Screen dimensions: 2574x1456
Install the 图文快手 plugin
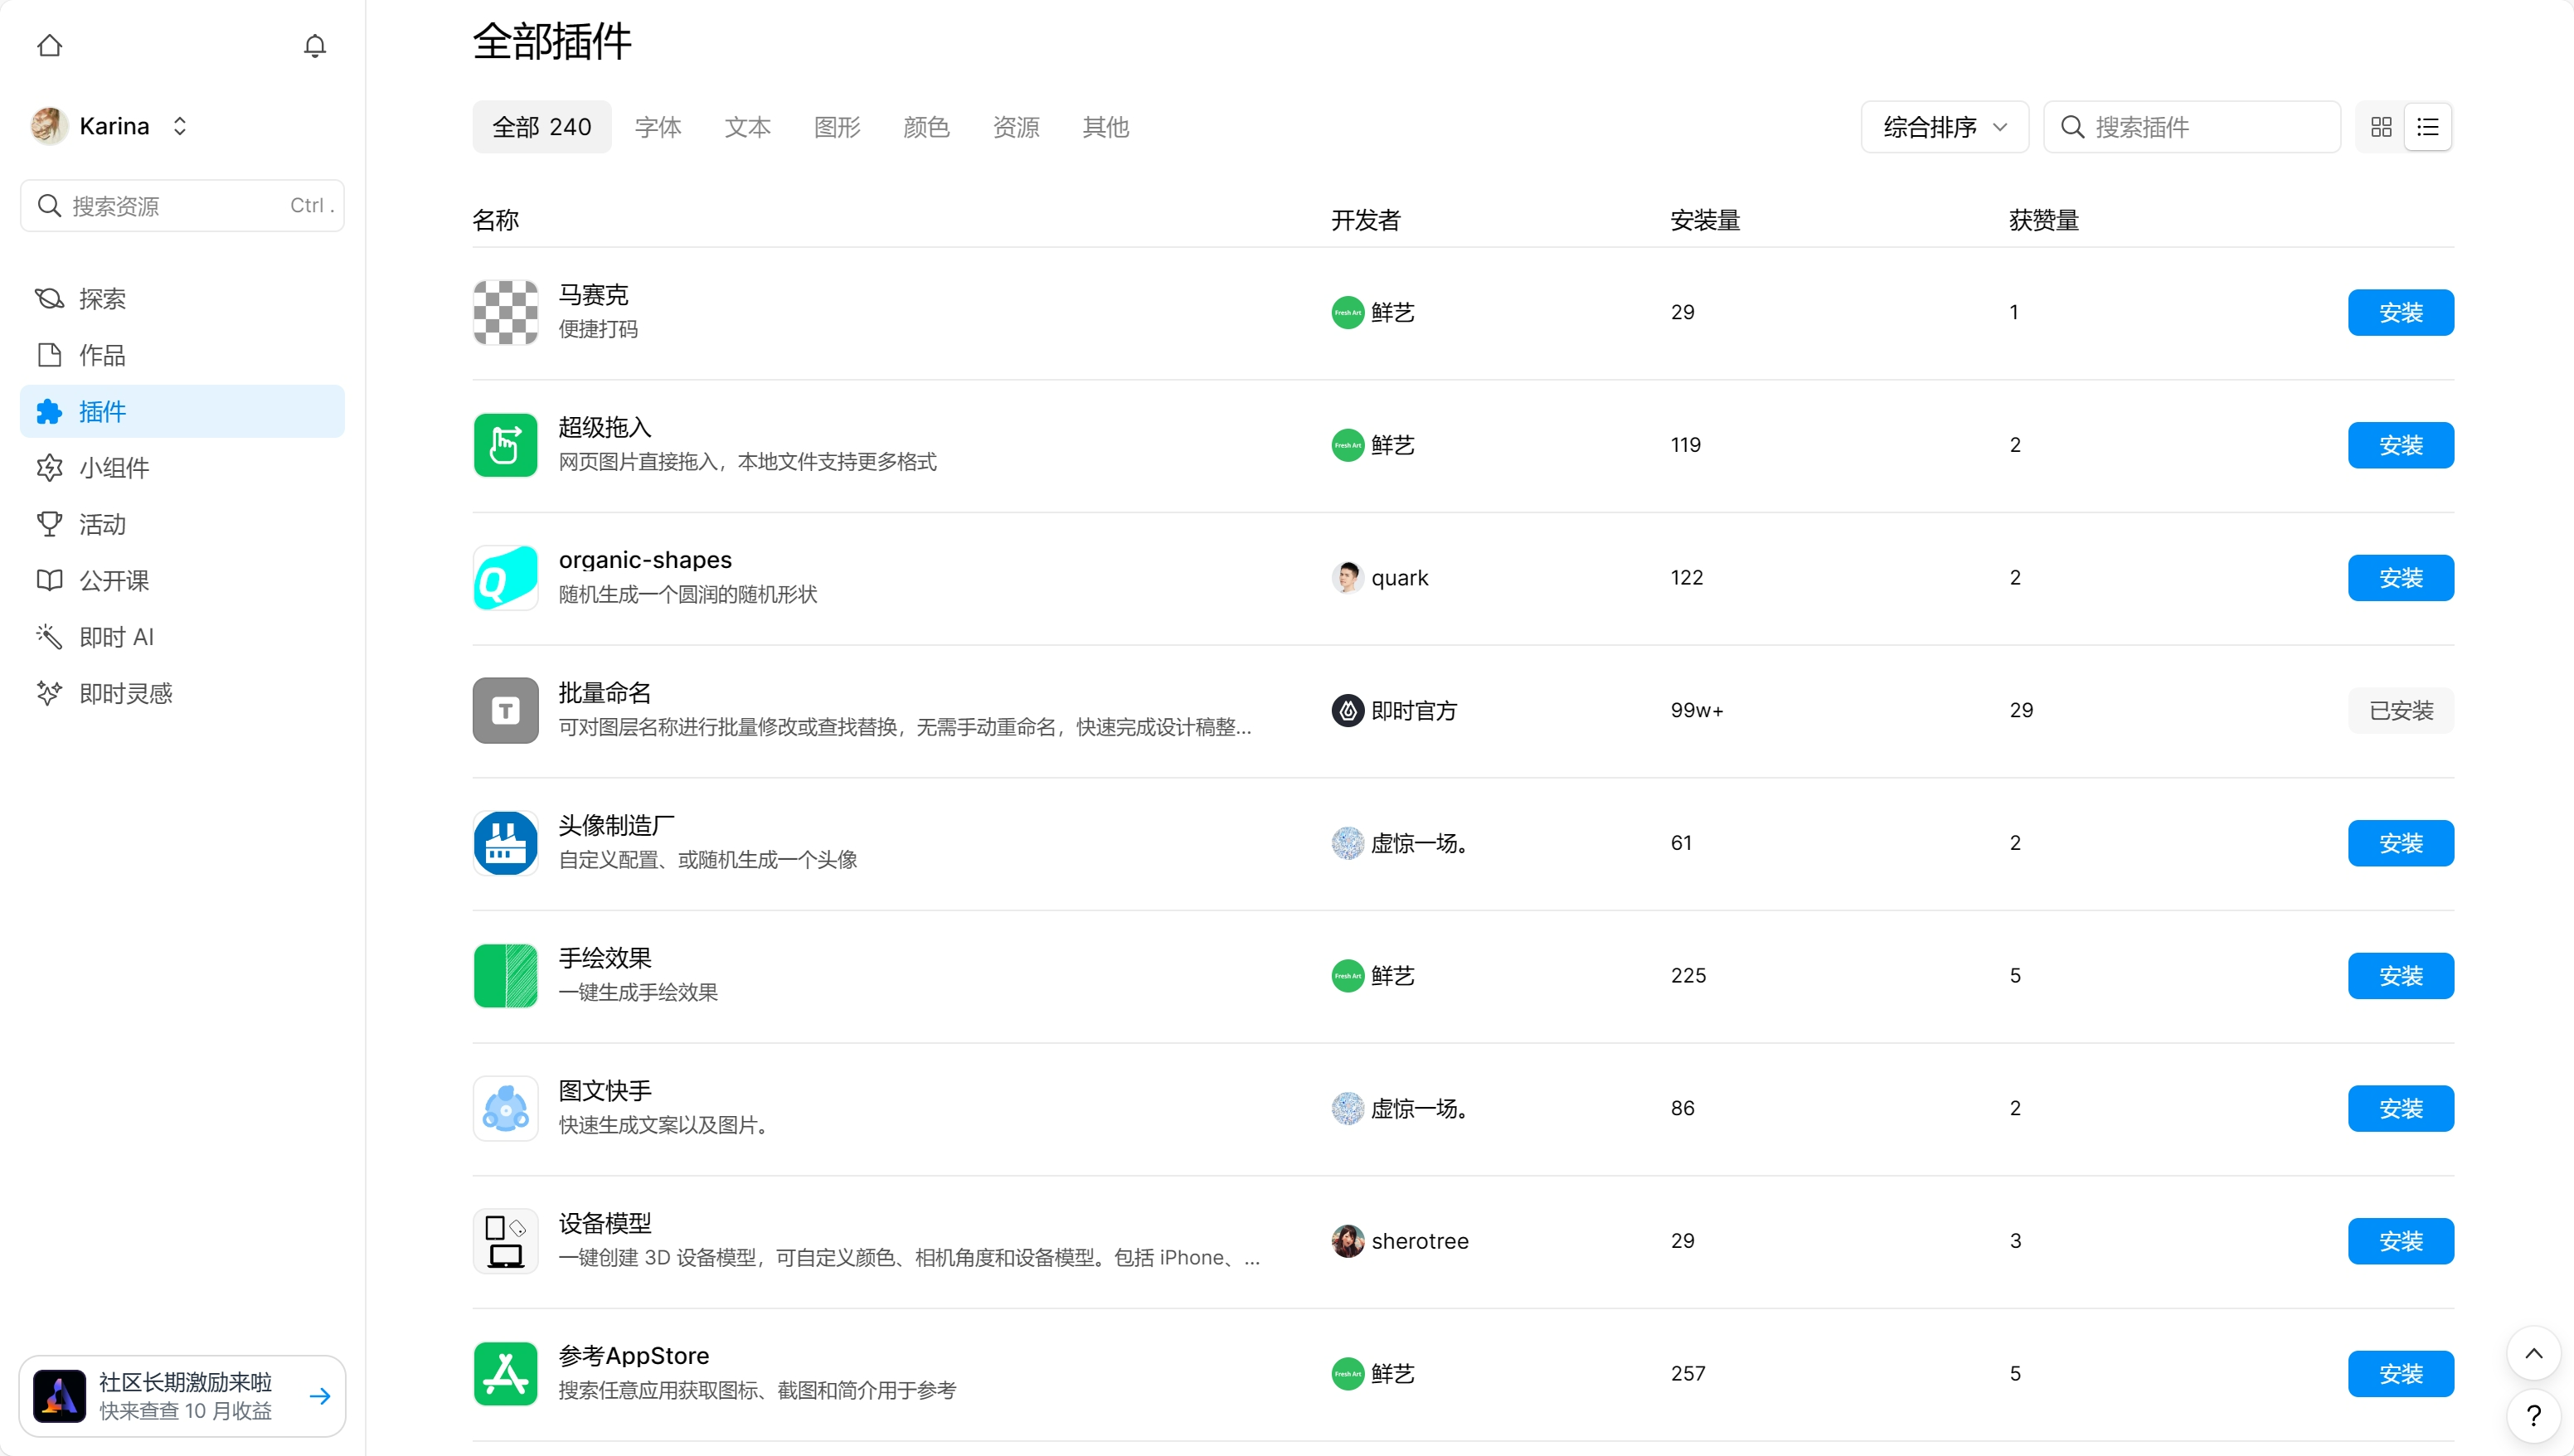(x=2400, y=1109)
